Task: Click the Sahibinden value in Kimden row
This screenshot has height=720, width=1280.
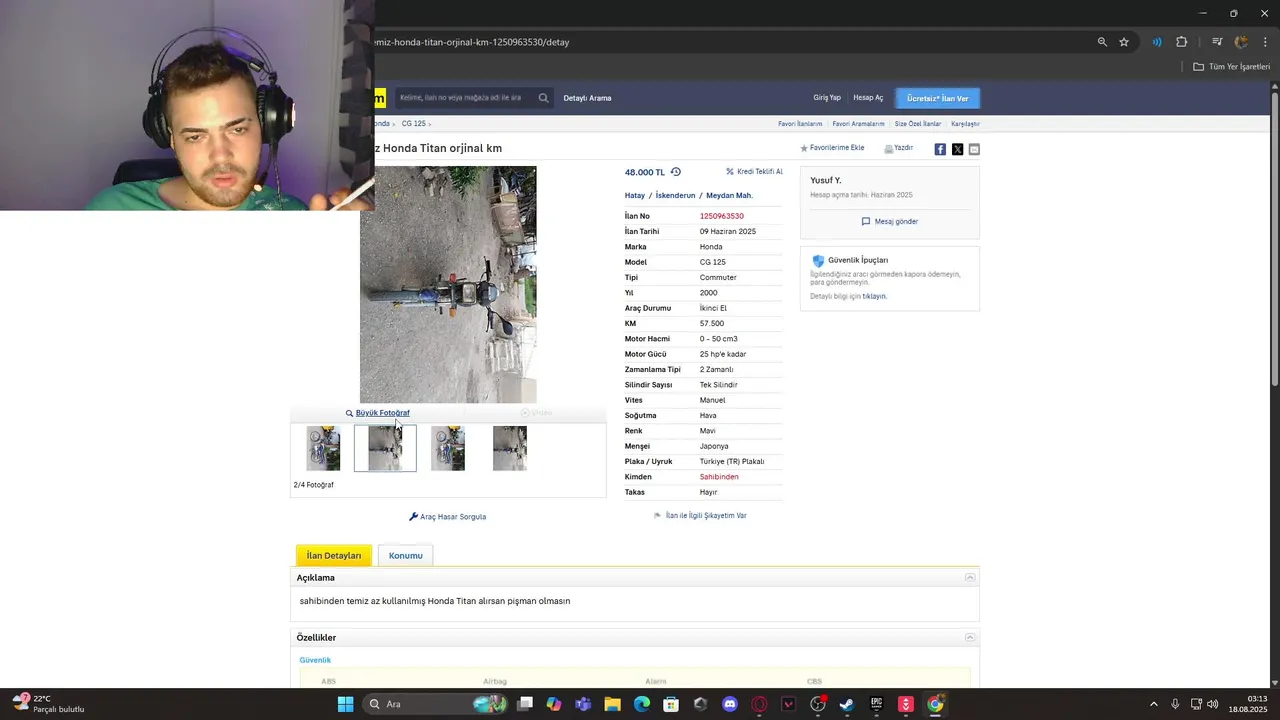Action: pos(719,477)
